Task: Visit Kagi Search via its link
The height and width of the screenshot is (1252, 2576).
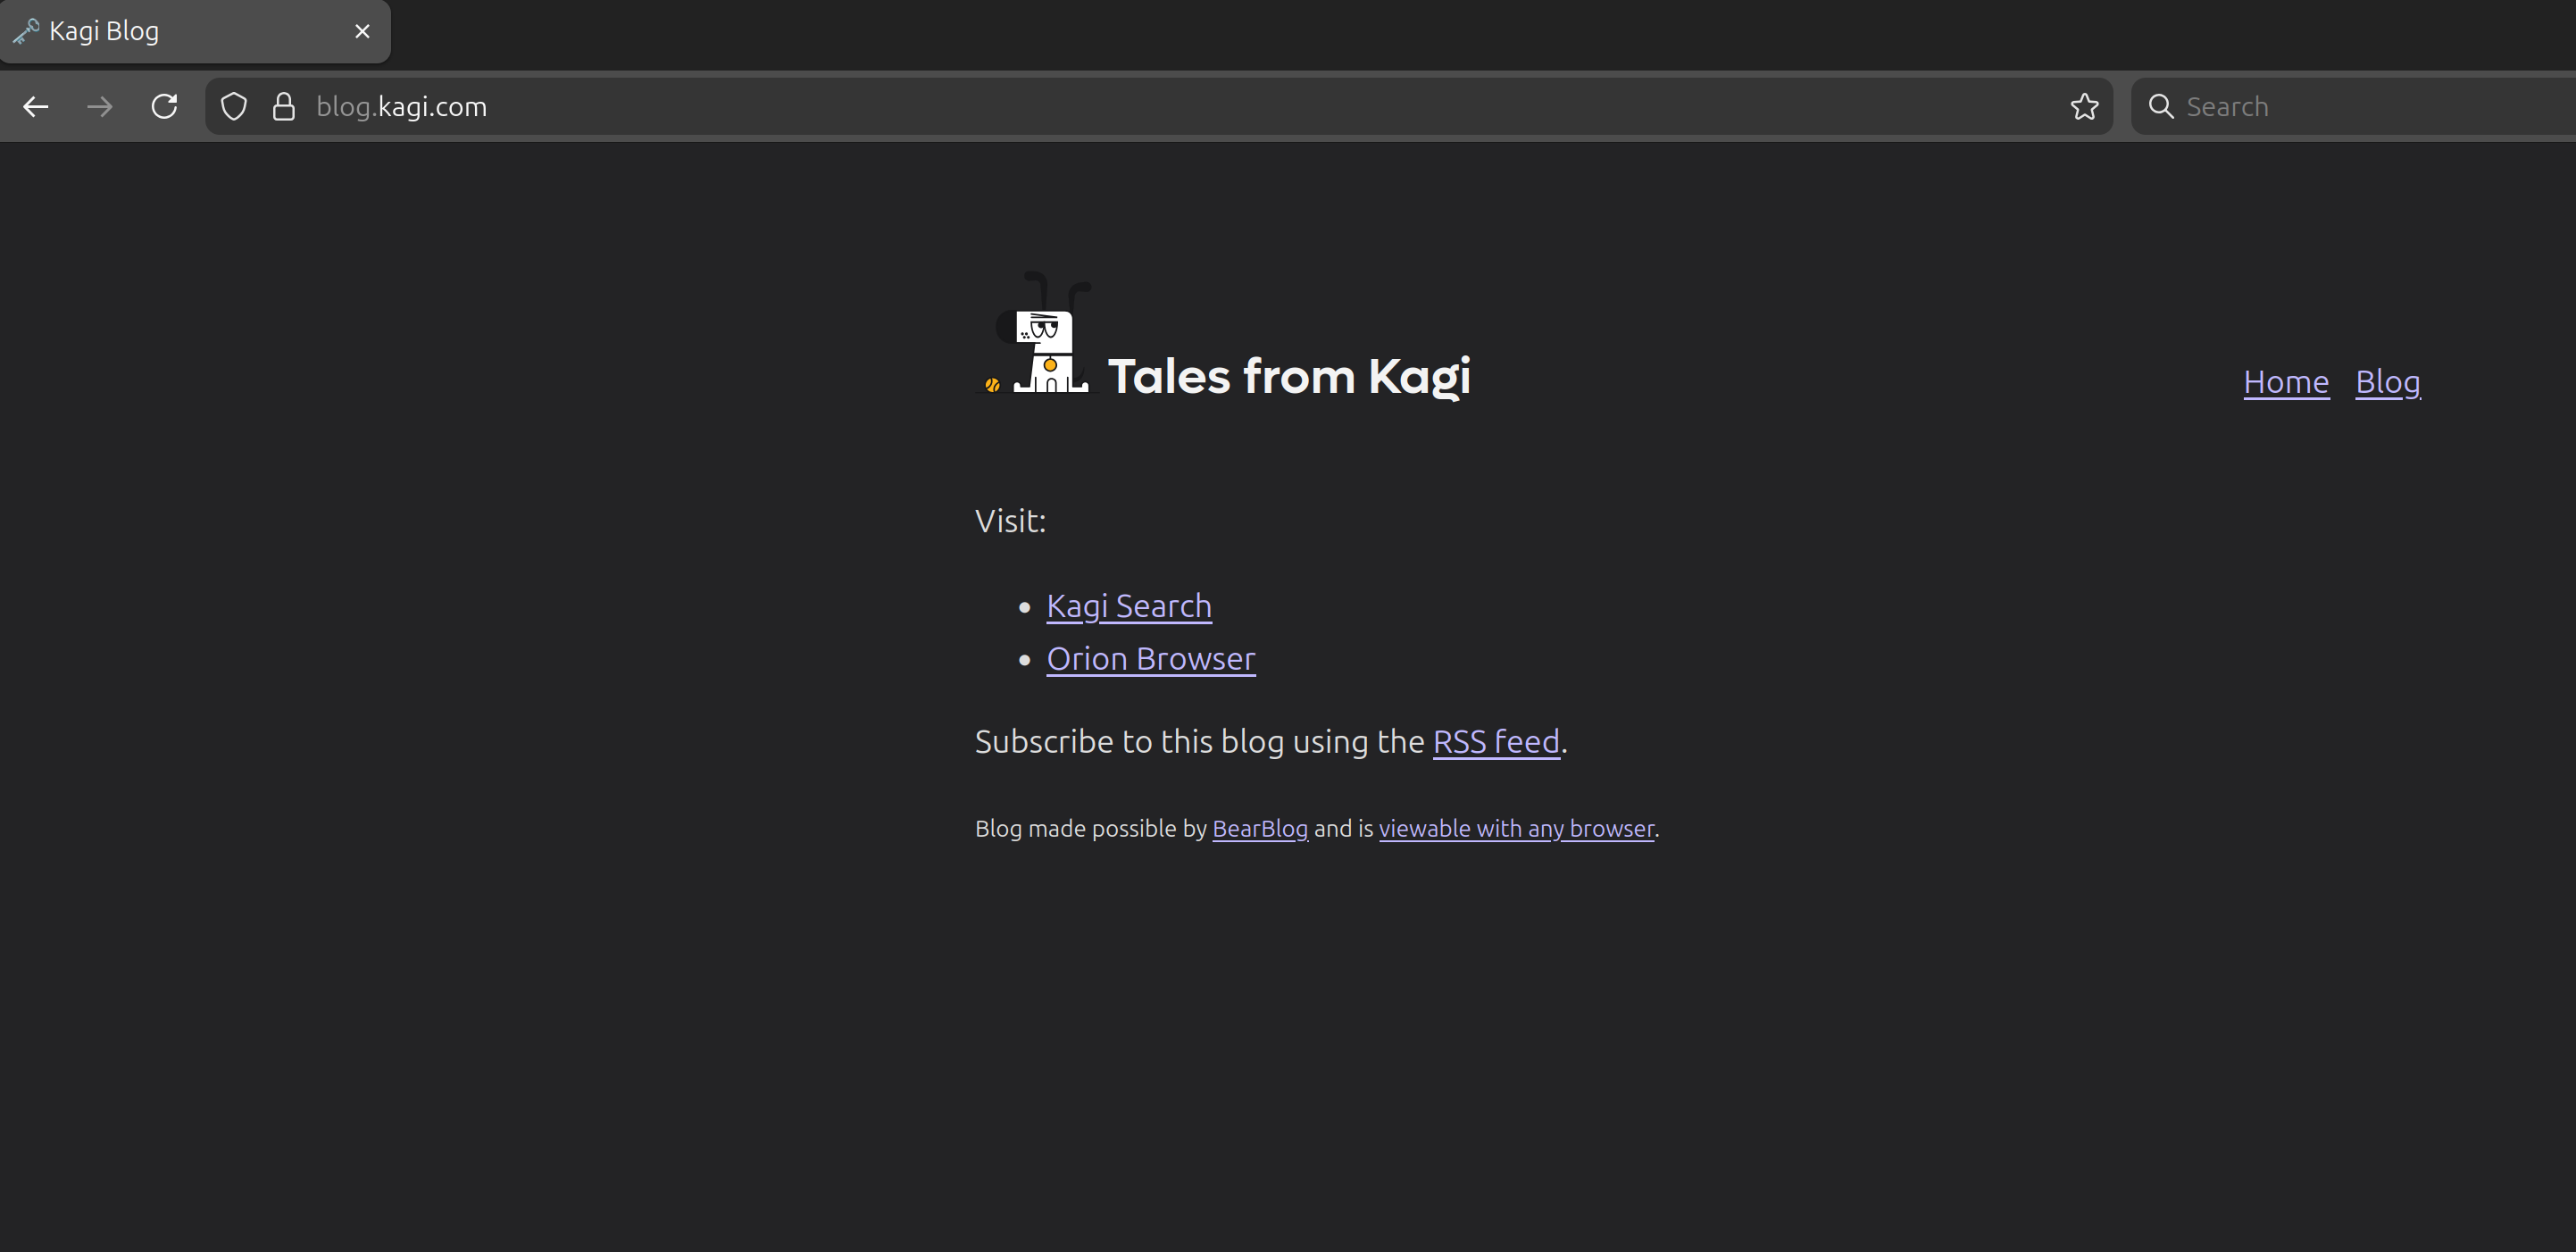Action: pos(1128,606)
